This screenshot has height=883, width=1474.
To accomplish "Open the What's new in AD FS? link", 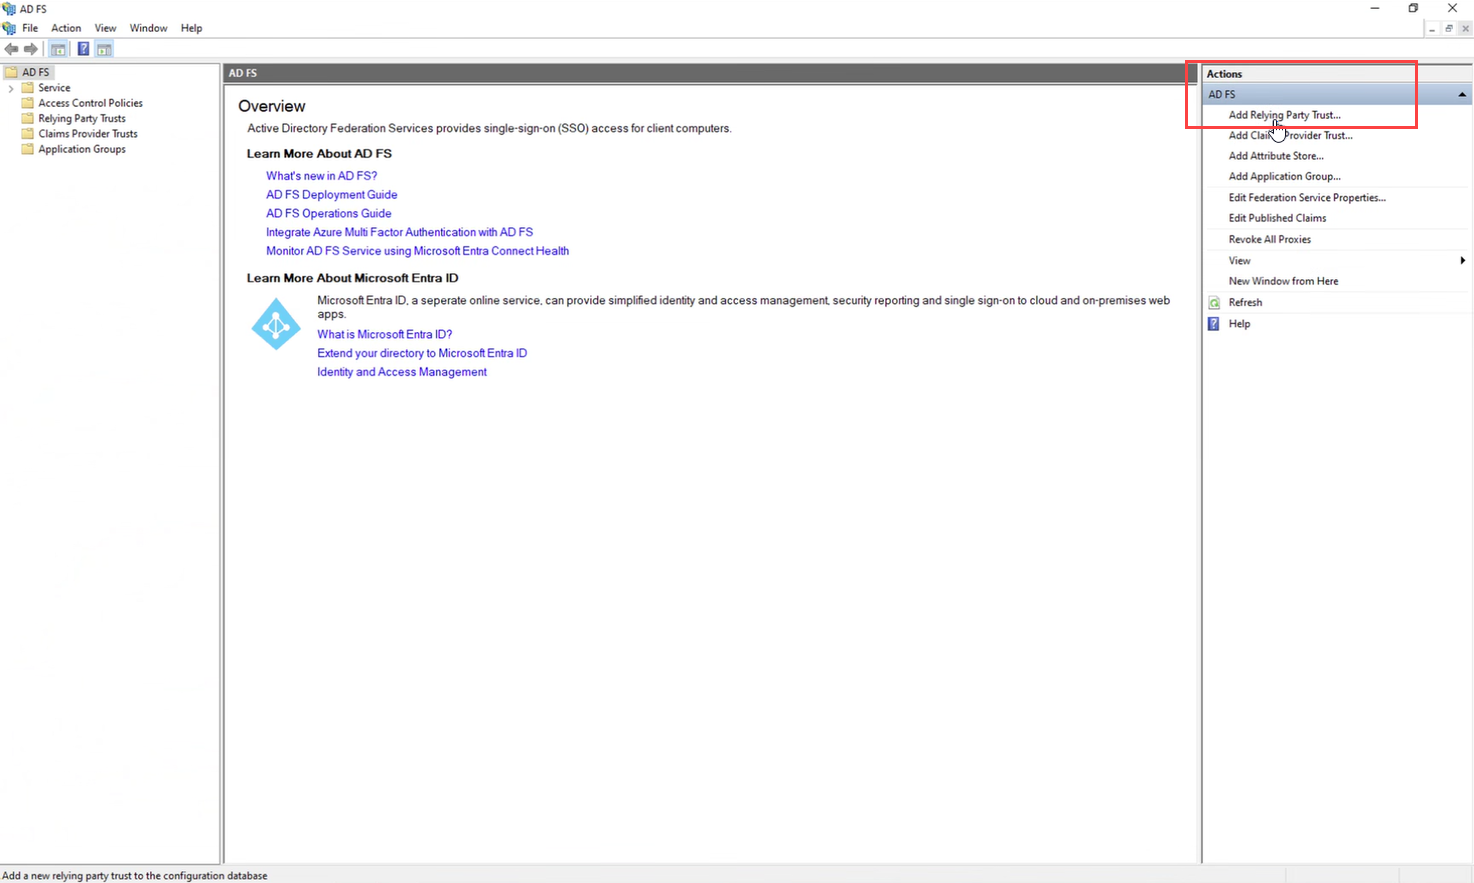I will click(x=321, y=176).
